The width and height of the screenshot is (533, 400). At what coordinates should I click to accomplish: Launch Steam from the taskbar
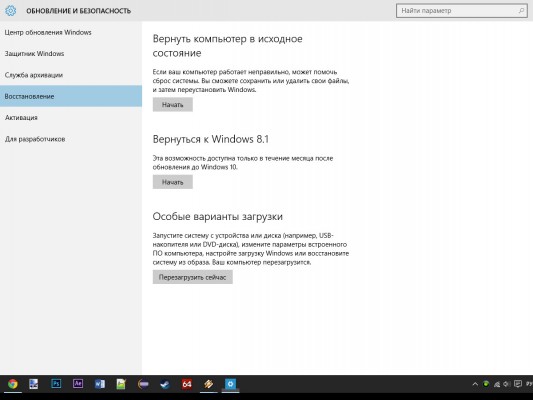(x=165, y=384)
